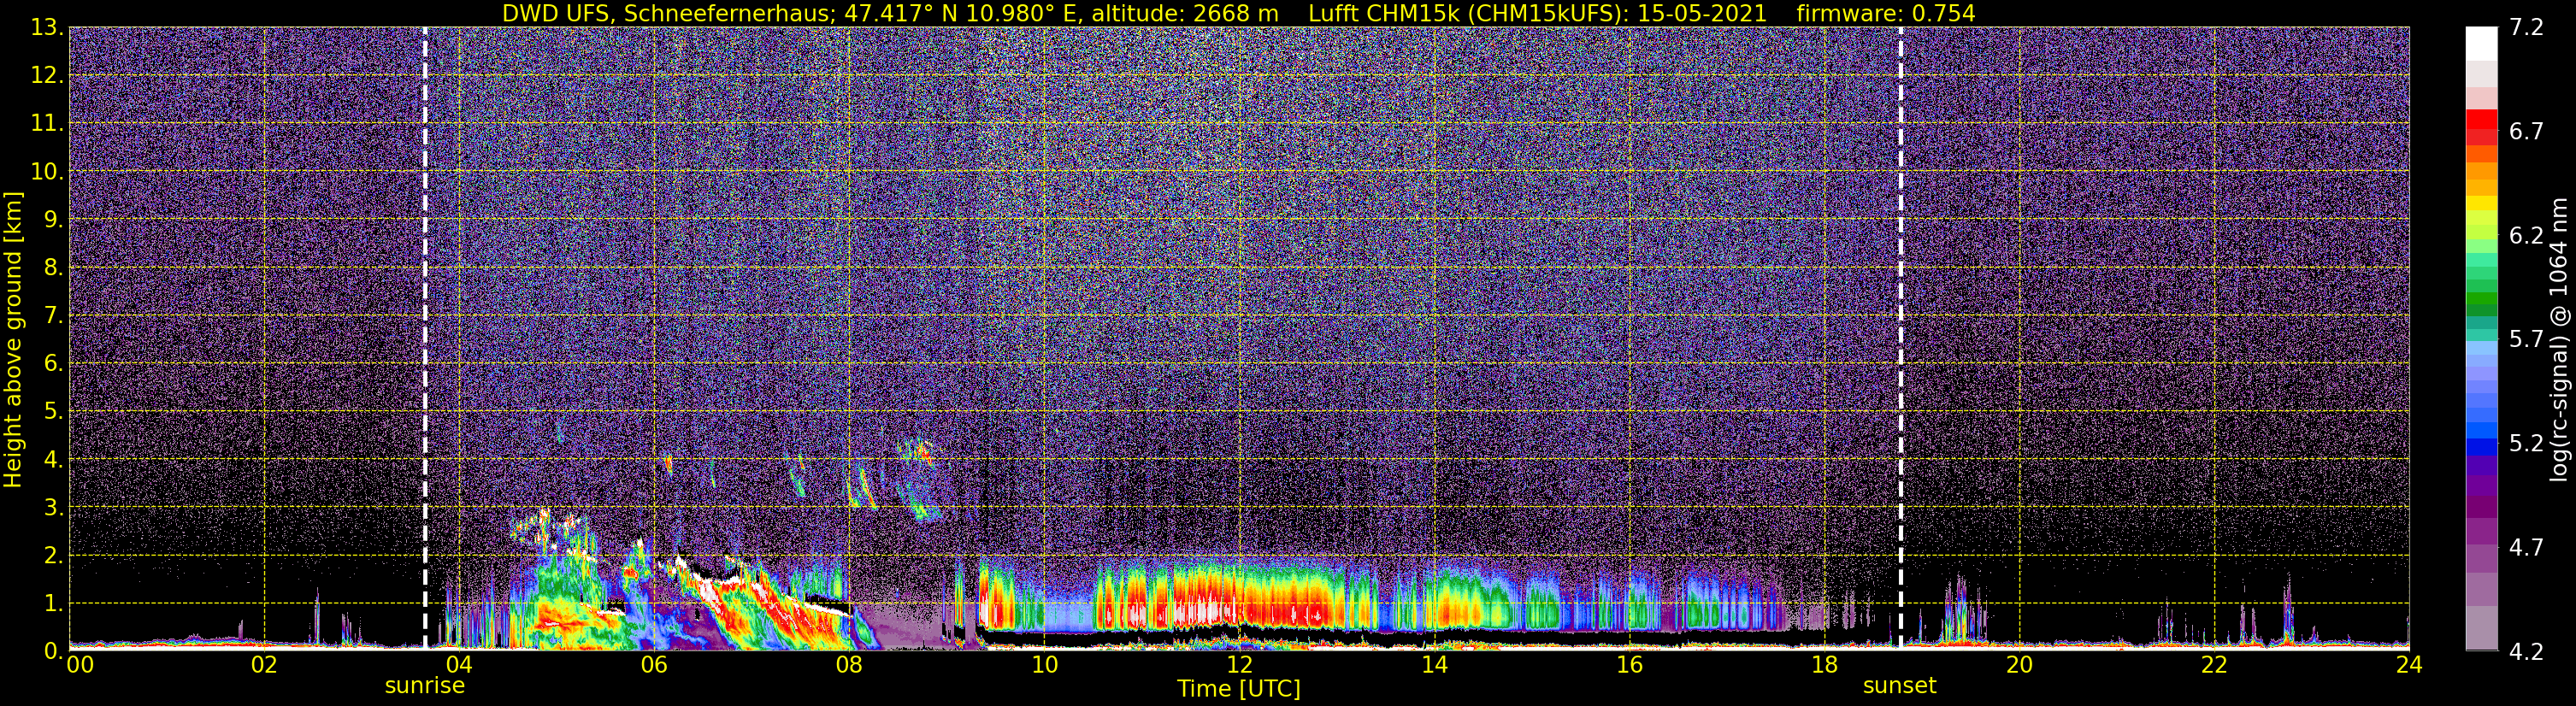Click height-axis tick label '11.'
The width and height of the screenshot is (2576, 706).
47,124
